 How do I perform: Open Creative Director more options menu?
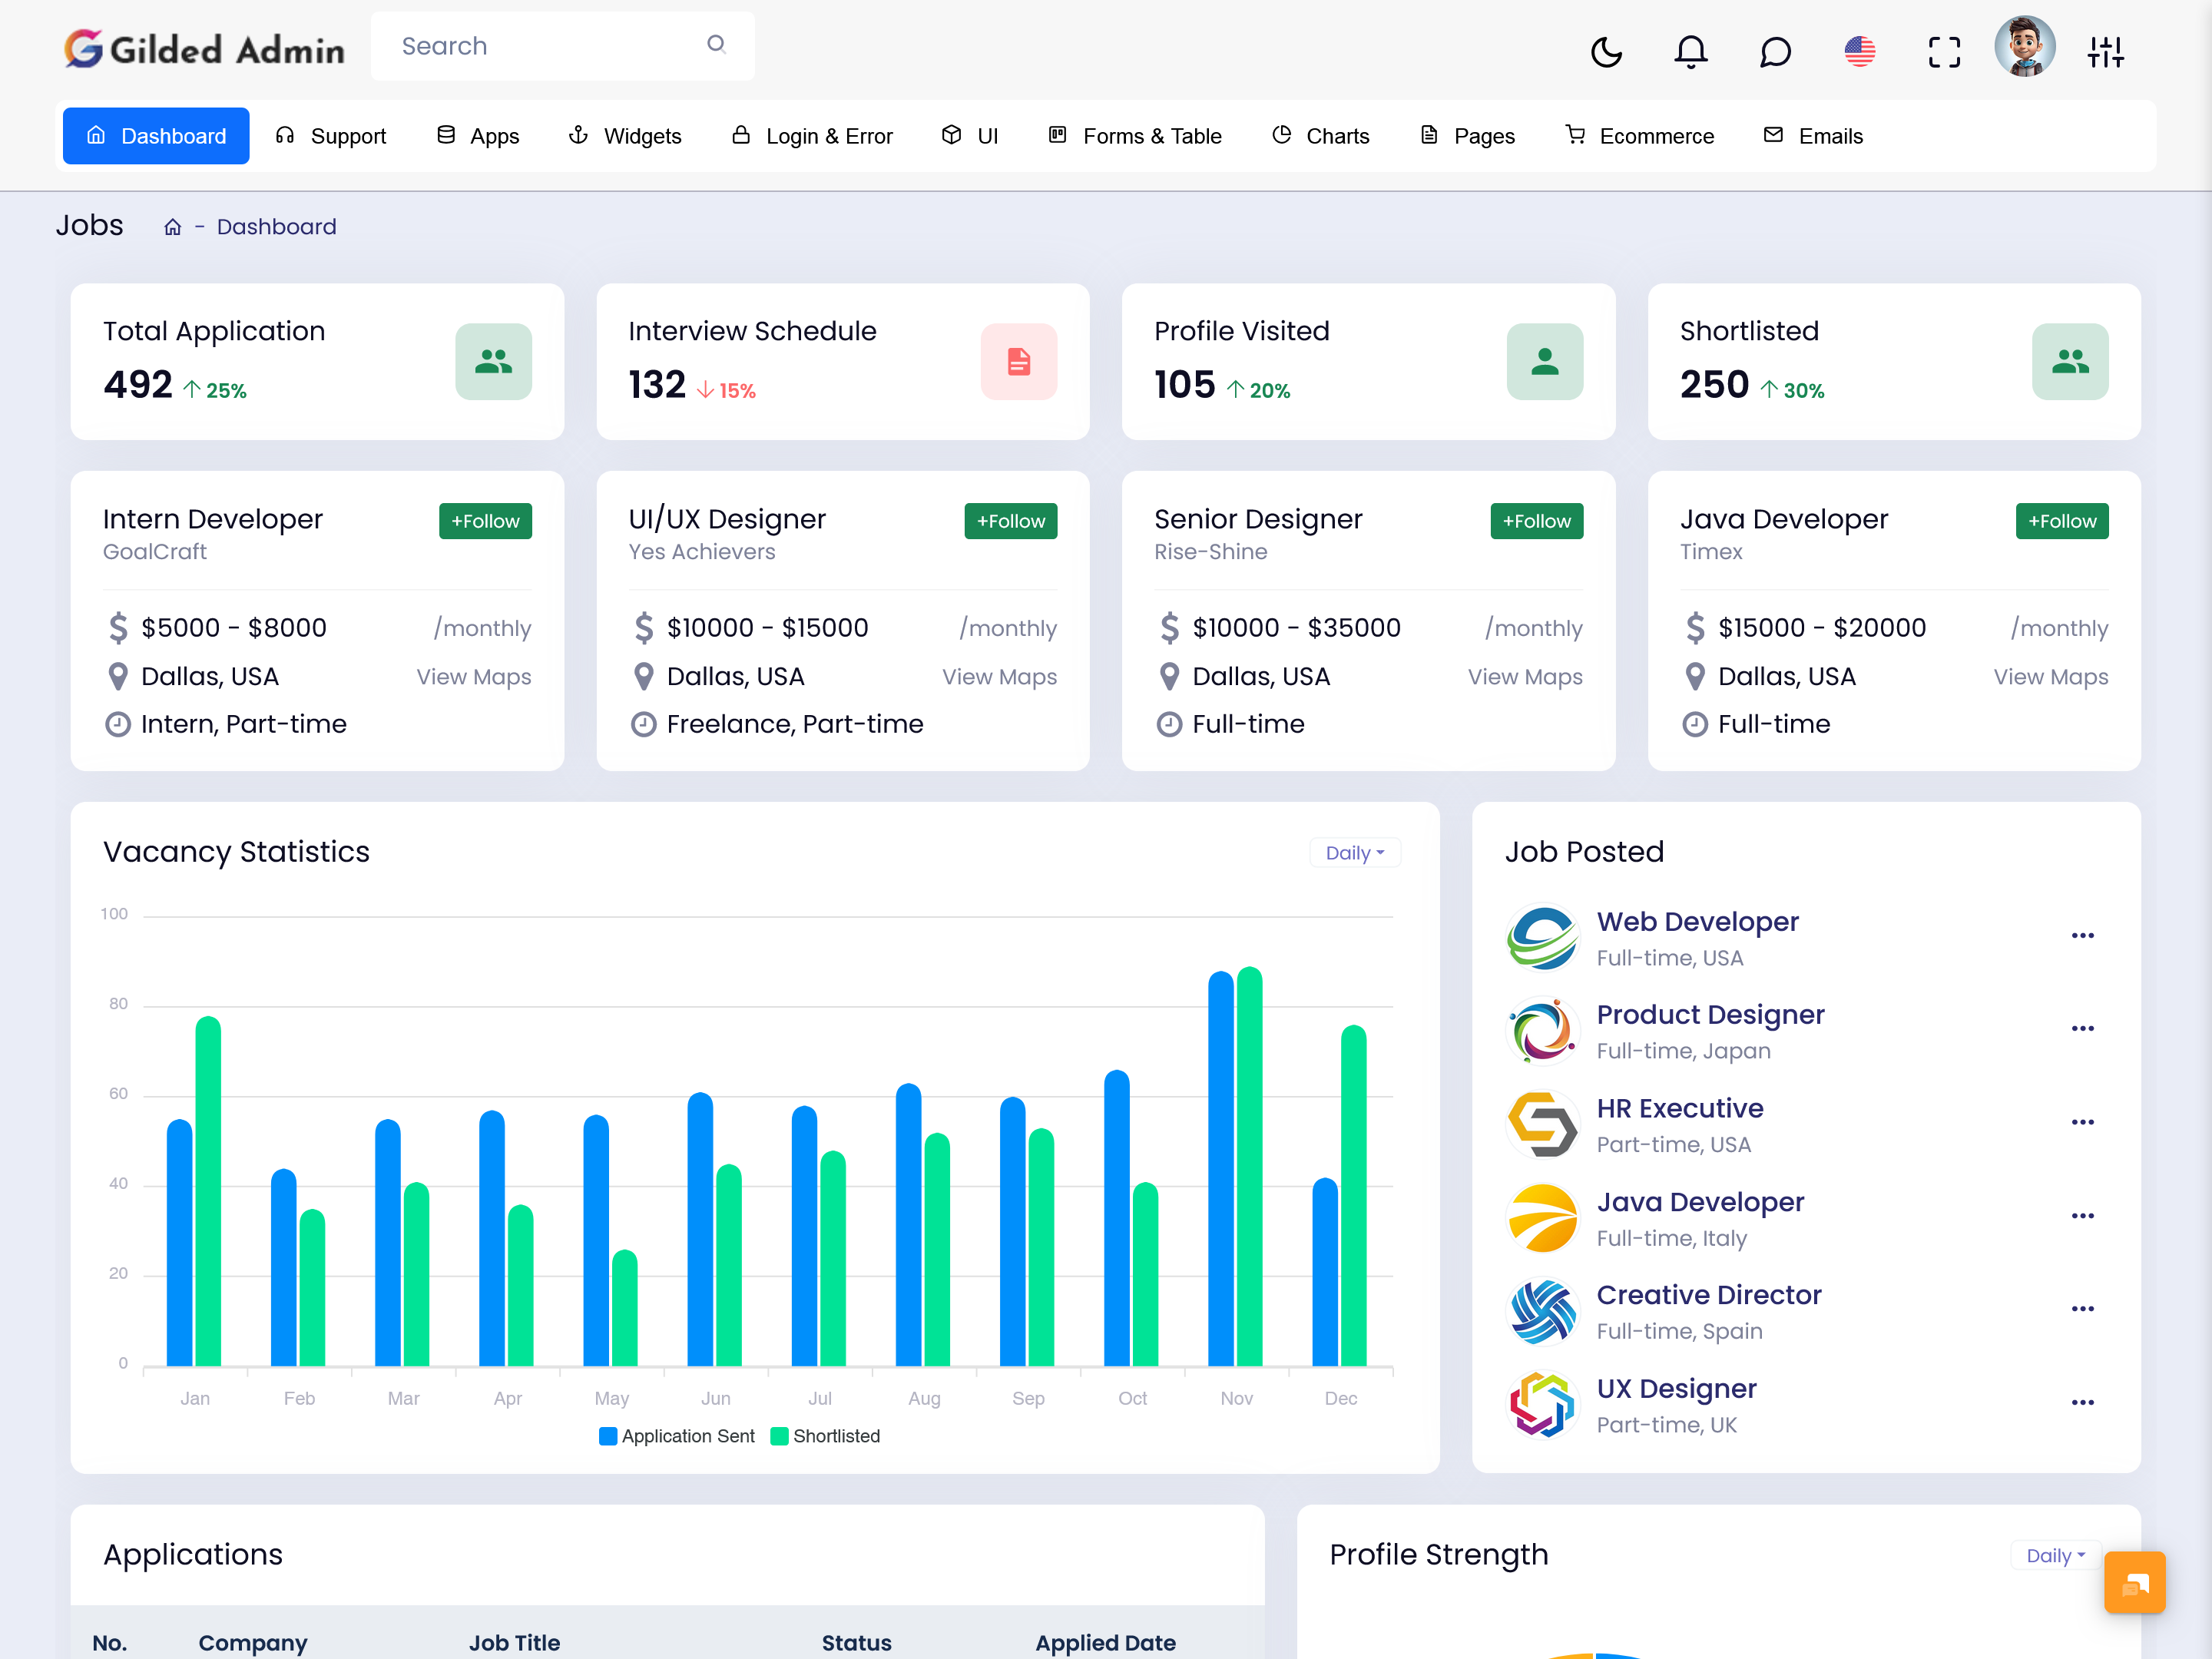(x=2082, y=1309)
